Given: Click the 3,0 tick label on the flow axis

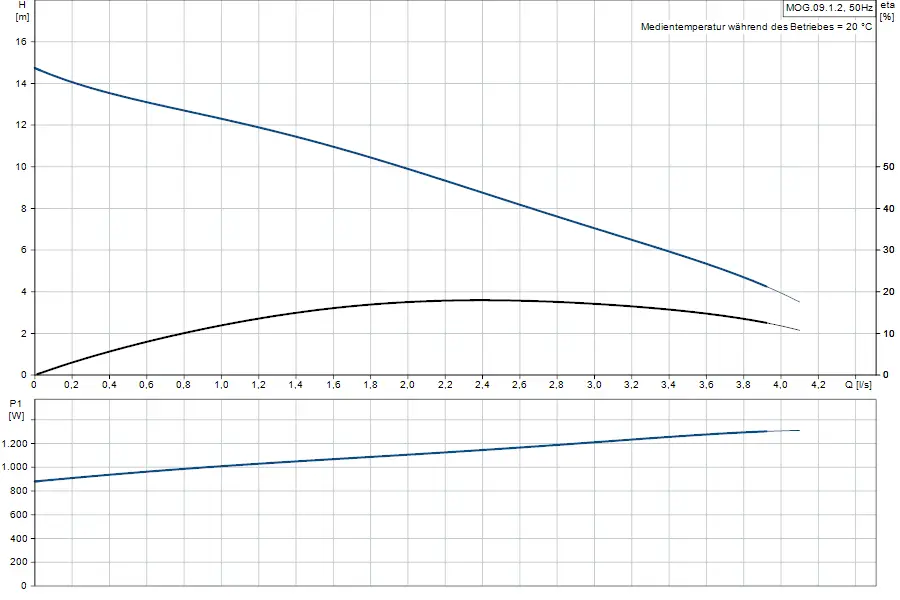Looking at the screenshot, I should point(594,385).
